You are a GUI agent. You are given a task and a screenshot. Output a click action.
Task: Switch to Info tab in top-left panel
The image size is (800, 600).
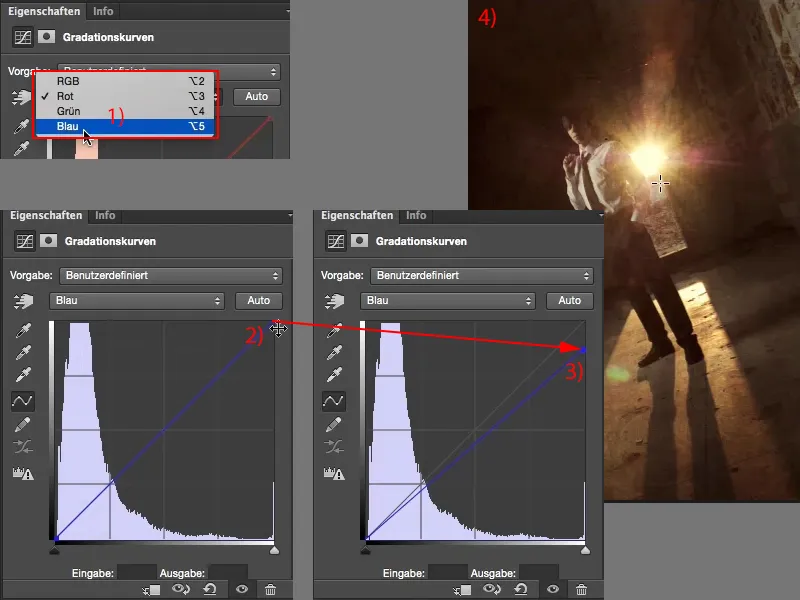[103, 11]
